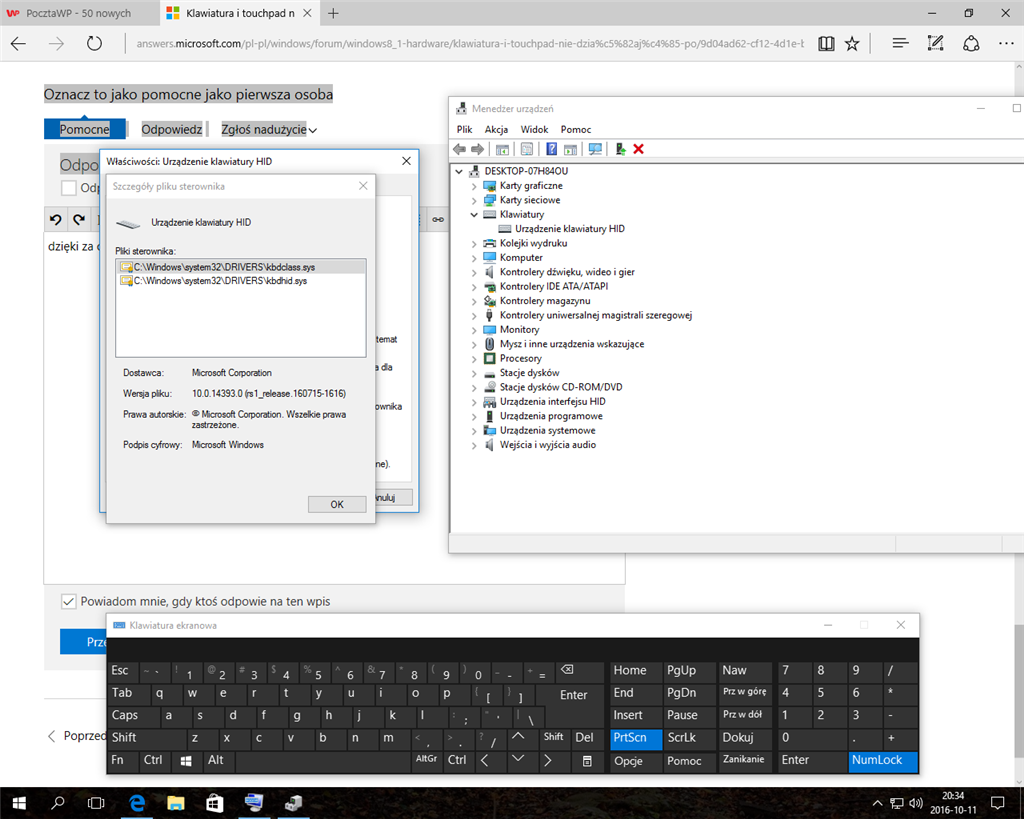Click the blue Pomocne button

85,129
